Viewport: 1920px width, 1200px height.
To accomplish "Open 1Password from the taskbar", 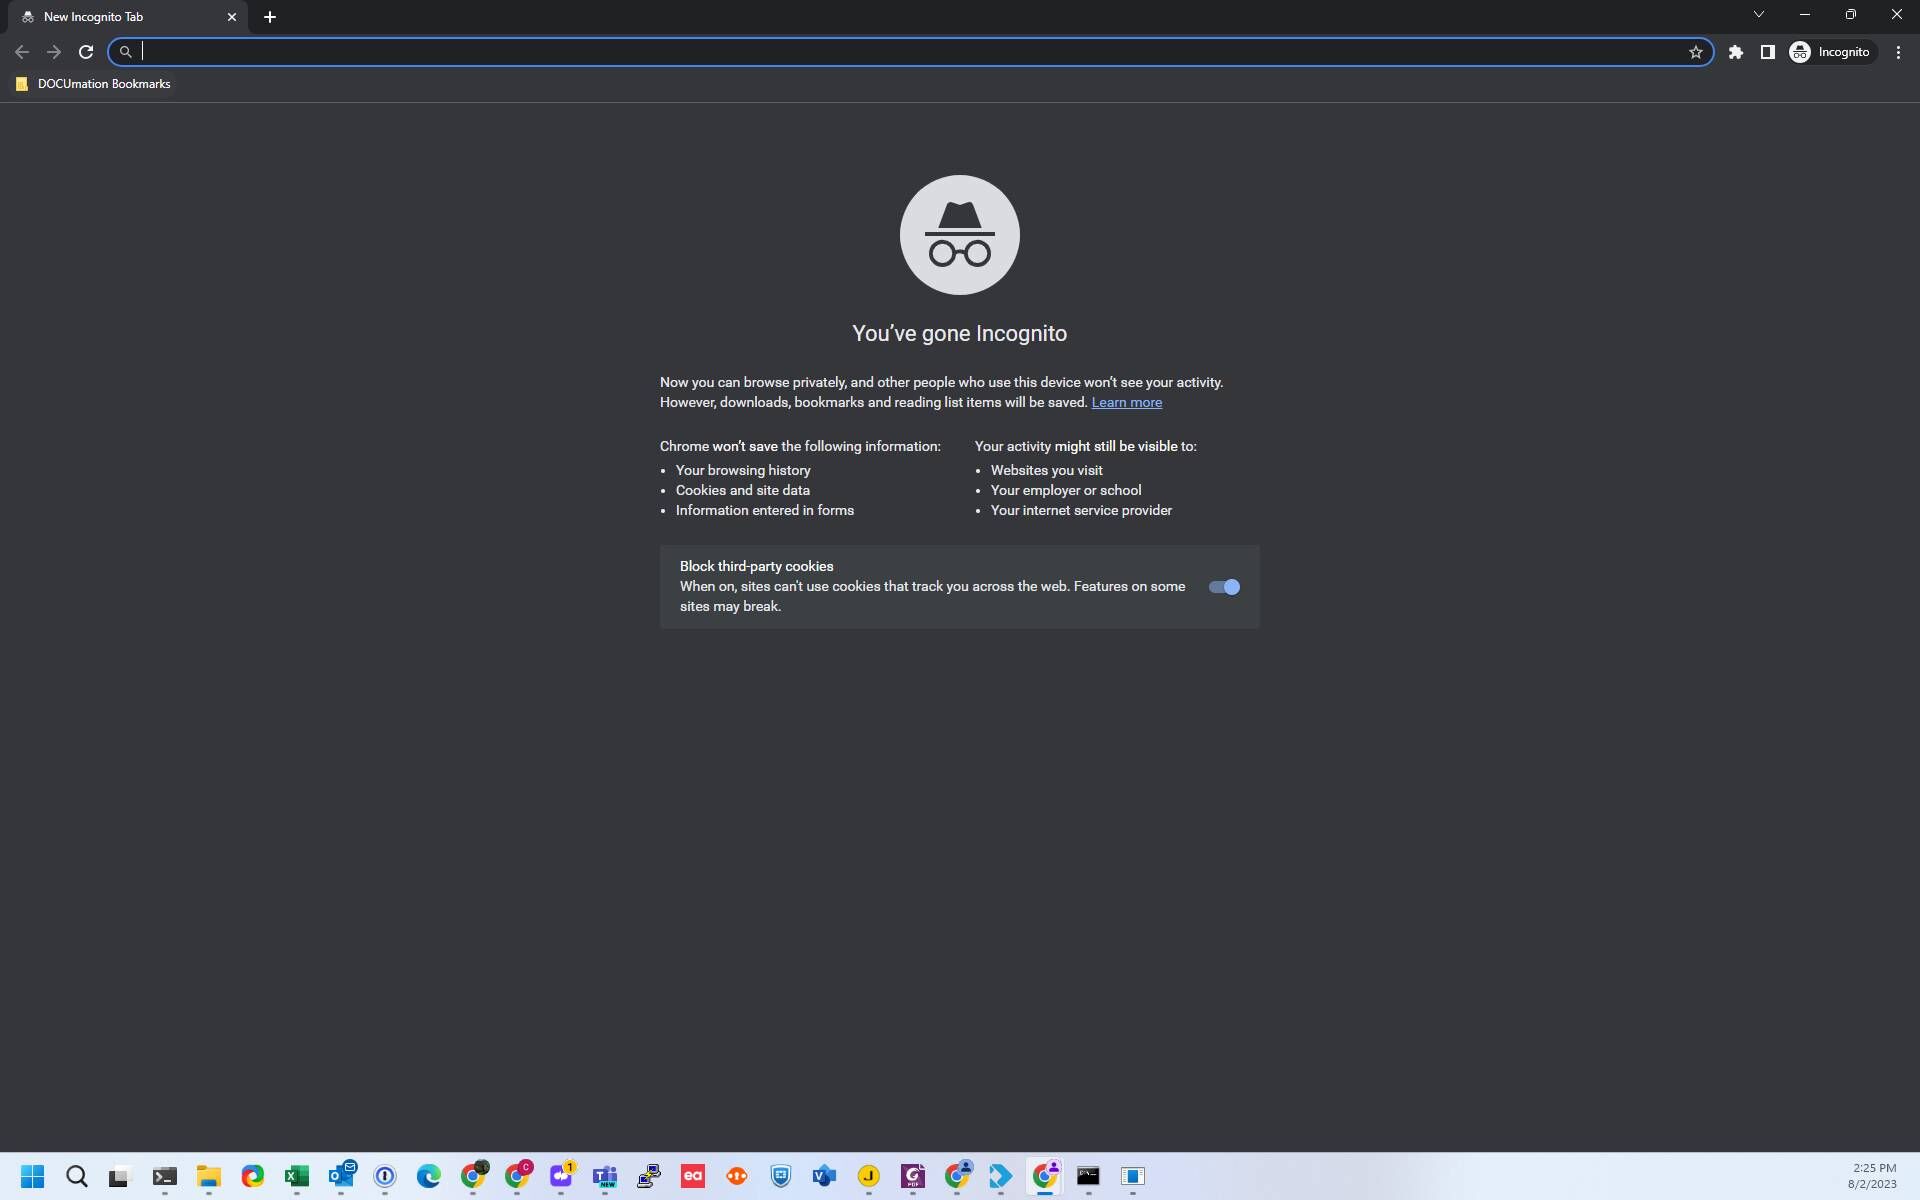I will pyautogui.click(x=384, y=1177).
